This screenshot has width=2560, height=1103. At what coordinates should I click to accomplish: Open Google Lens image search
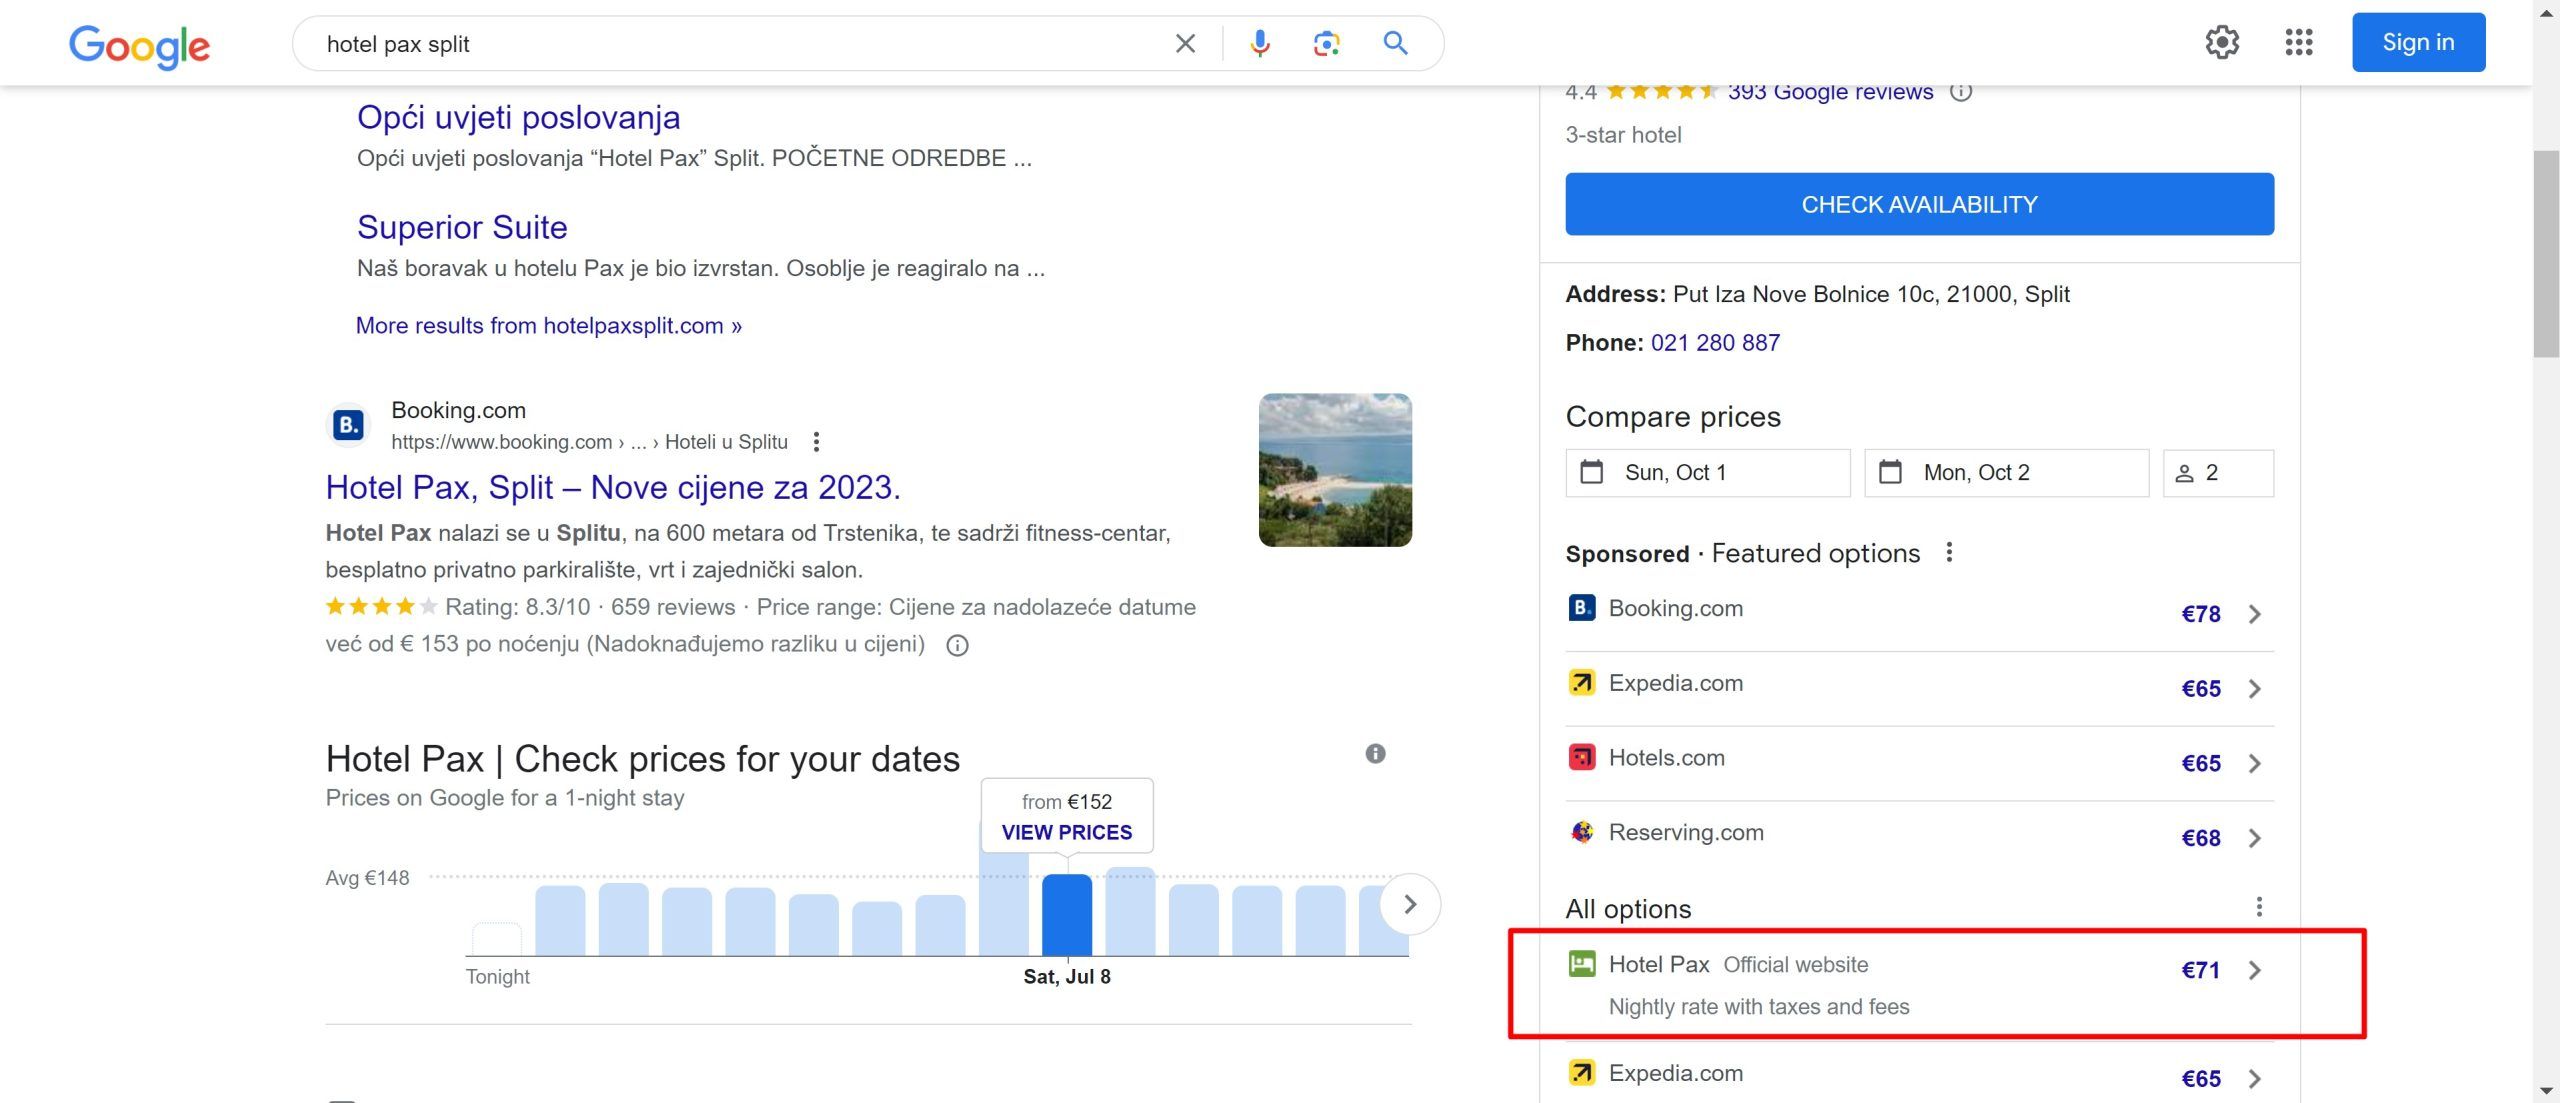click(1326, 43)
